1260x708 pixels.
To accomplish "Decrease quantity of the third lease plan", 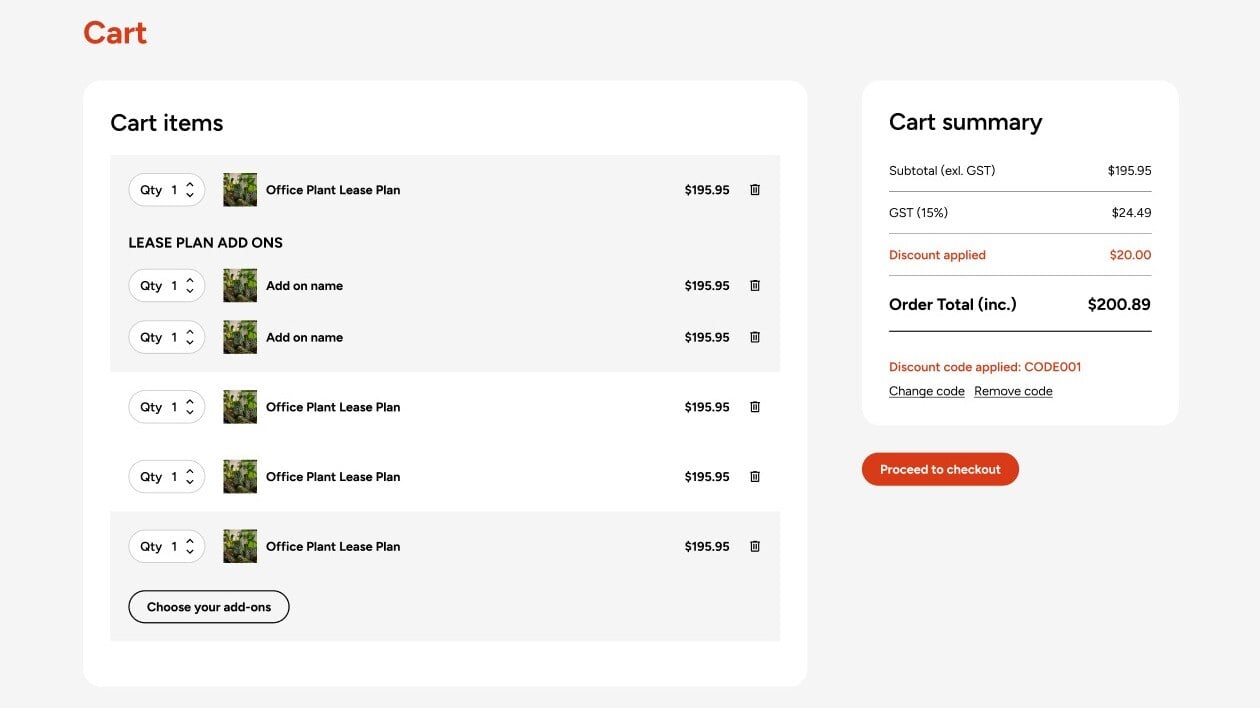I will click(190, 483).
